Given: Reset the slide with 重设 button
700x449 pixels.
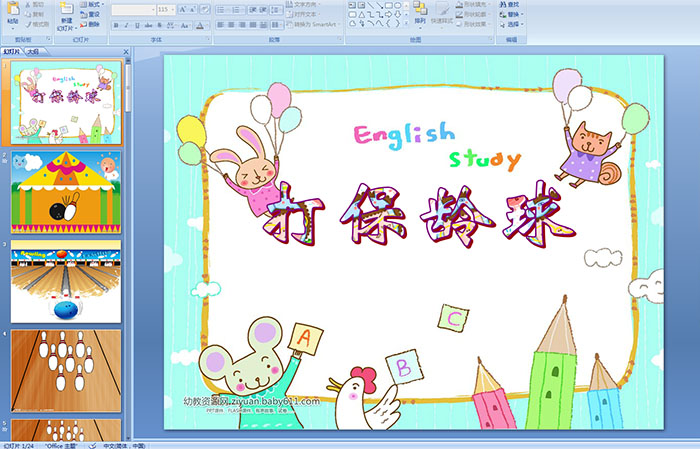Looking at the screenshot, I should [x=90, y=15].
